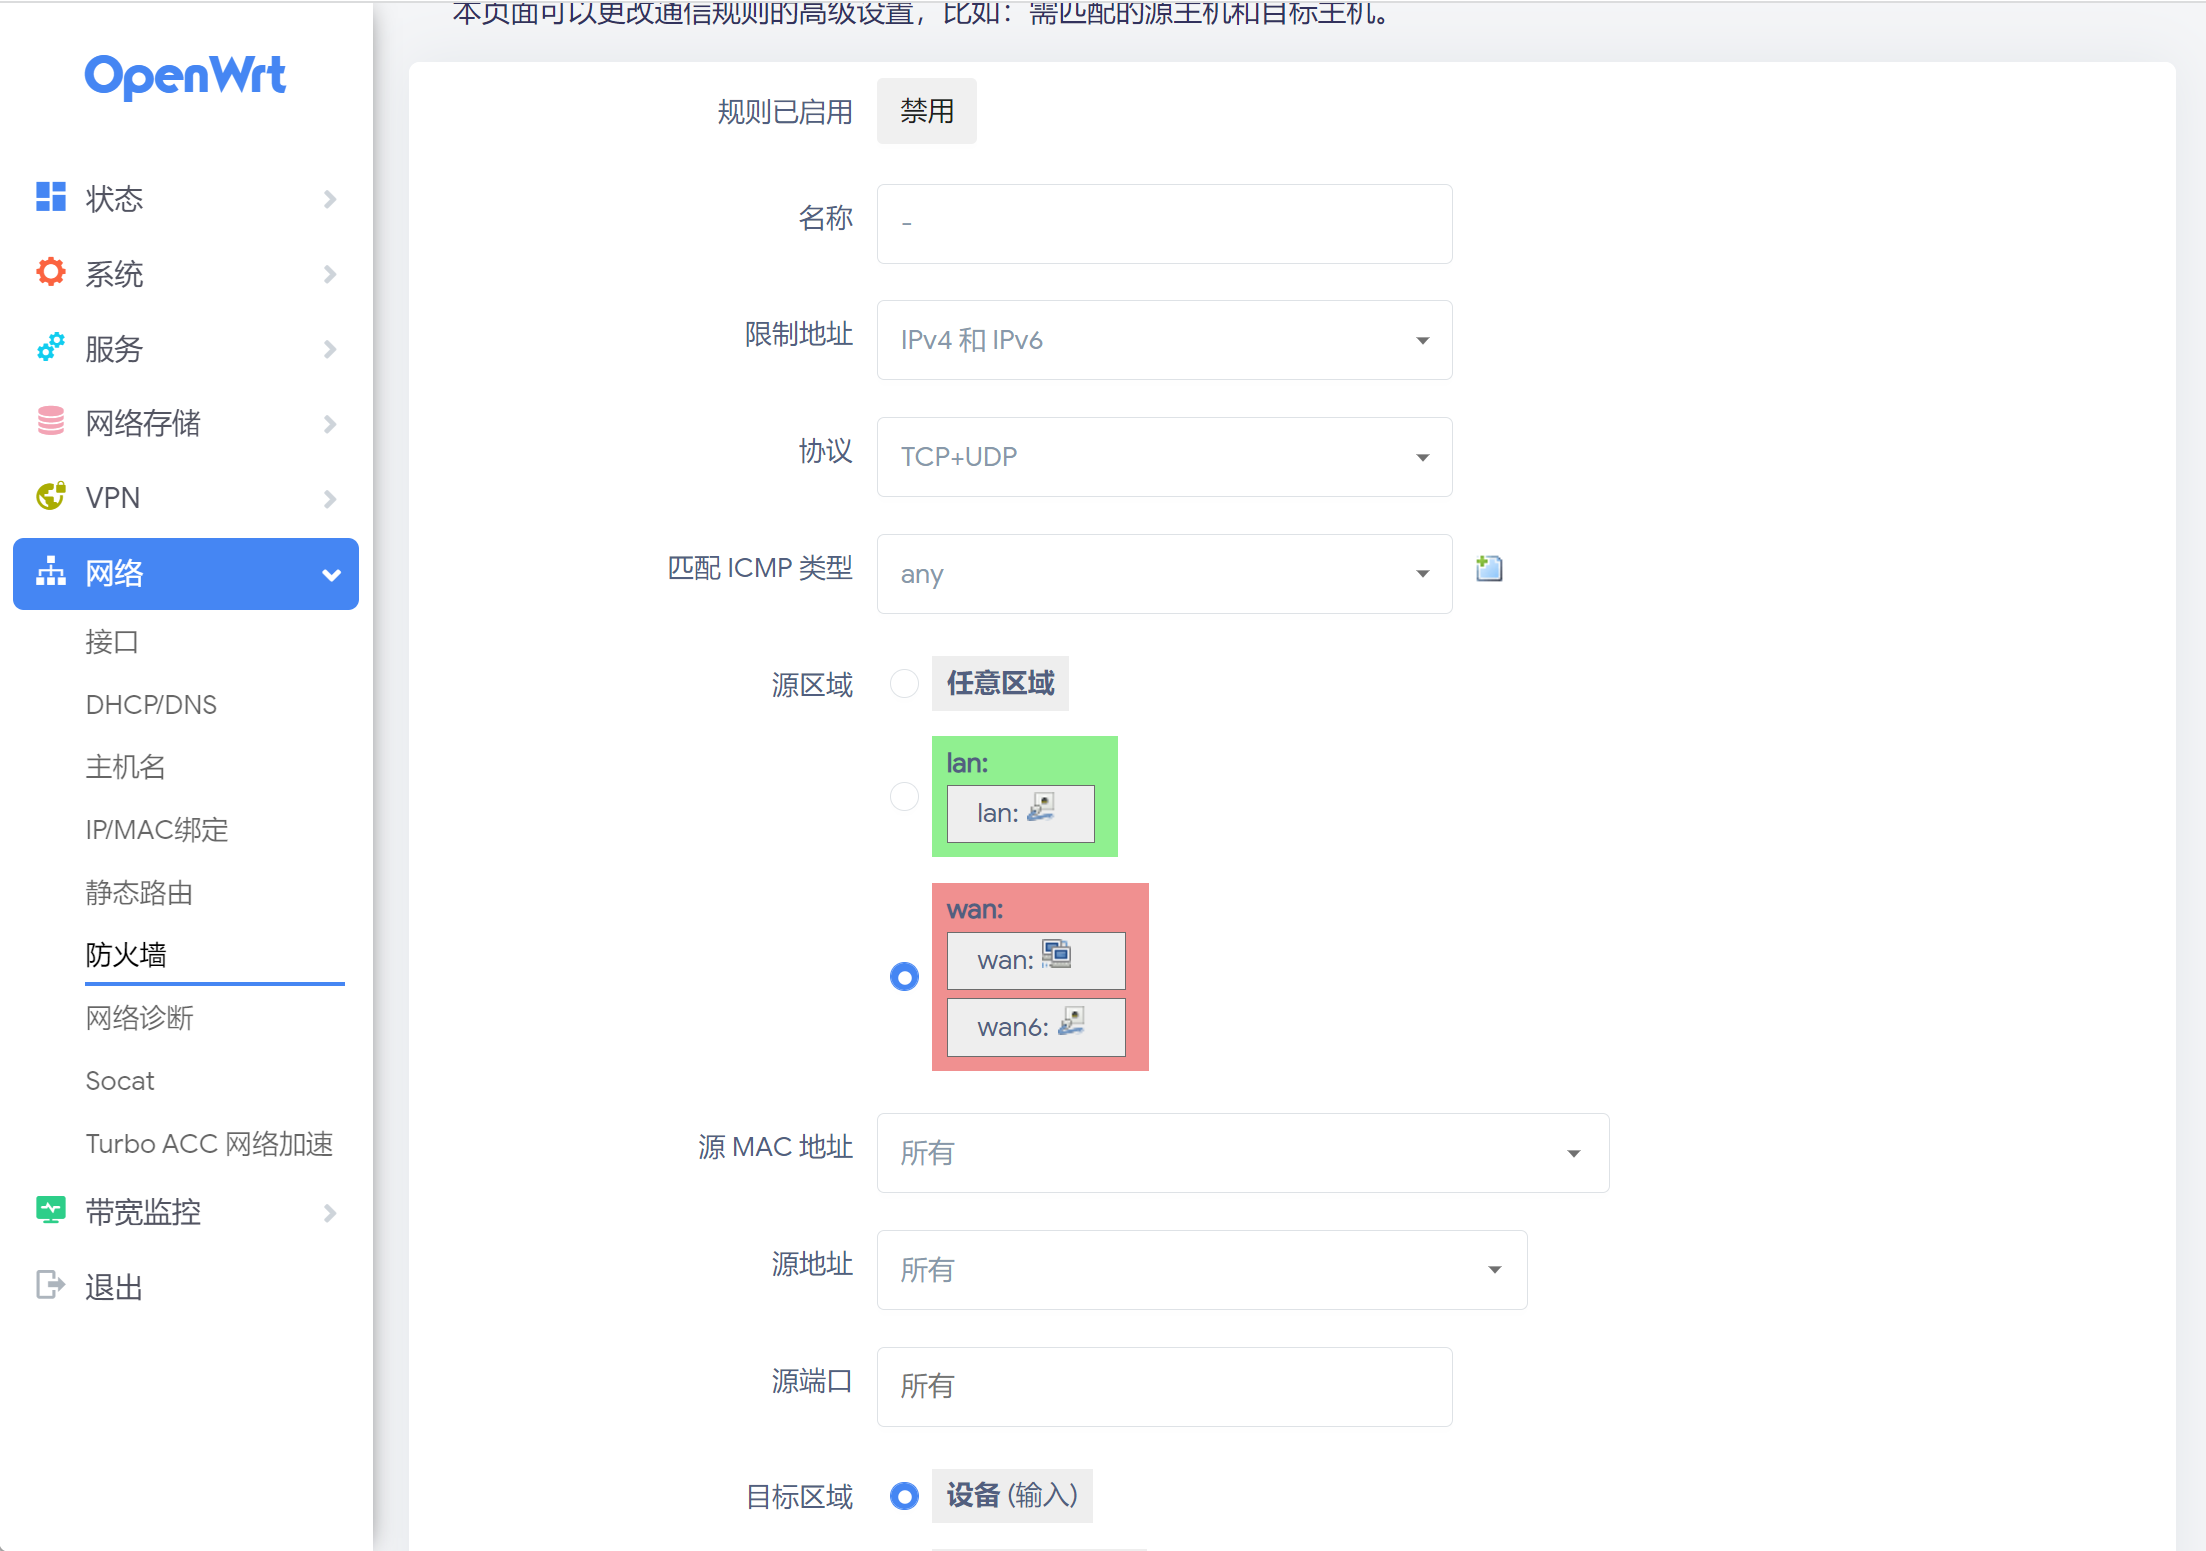Click the 系统 gear icon
The image size is (2206, 1551).
(50, 272)
